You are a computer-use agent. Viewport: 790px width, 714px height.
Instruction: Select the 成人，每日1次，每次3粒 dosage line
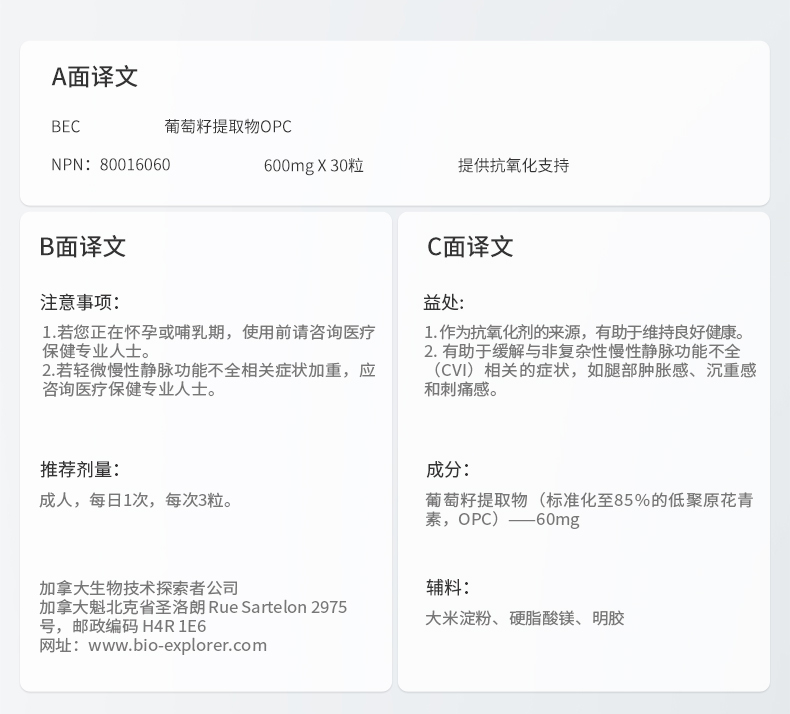click(137, 500)
